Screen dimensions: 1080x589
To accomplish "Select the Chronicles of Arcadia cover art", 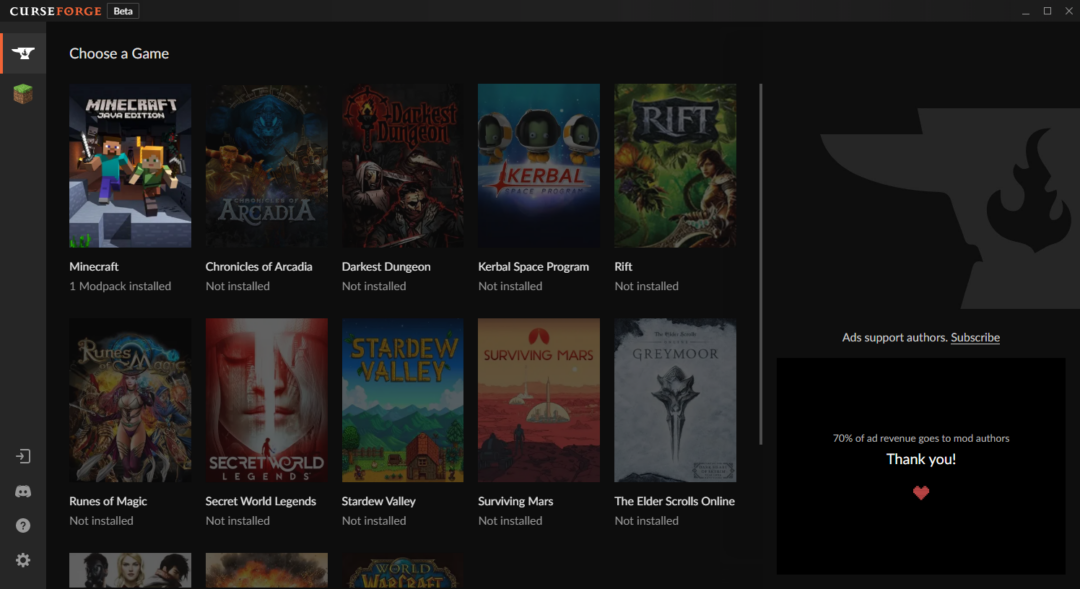I will pyautogui.click(x=267, y=165).
